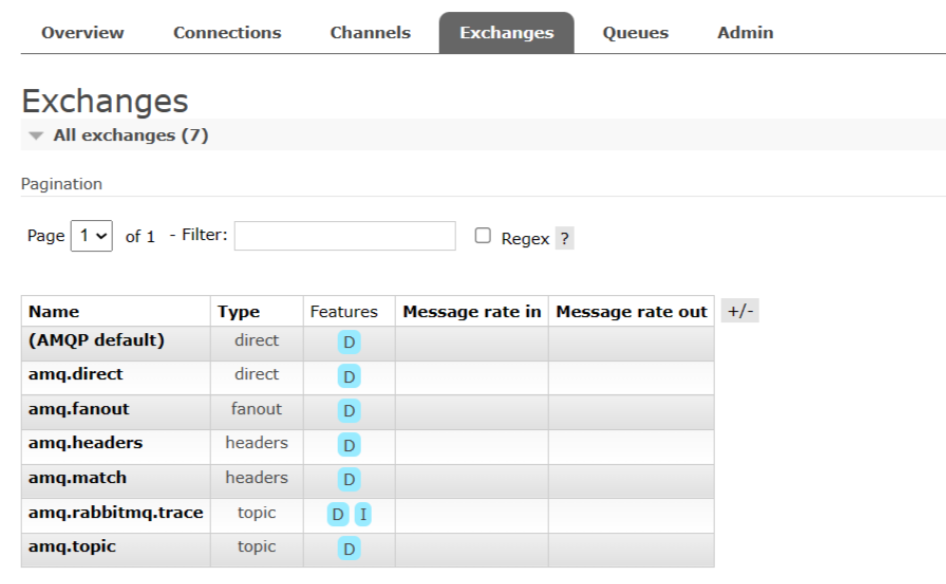Switch to the Queues tab
The width and height of the screenshot is (946, 584).
tap(635, 33)
